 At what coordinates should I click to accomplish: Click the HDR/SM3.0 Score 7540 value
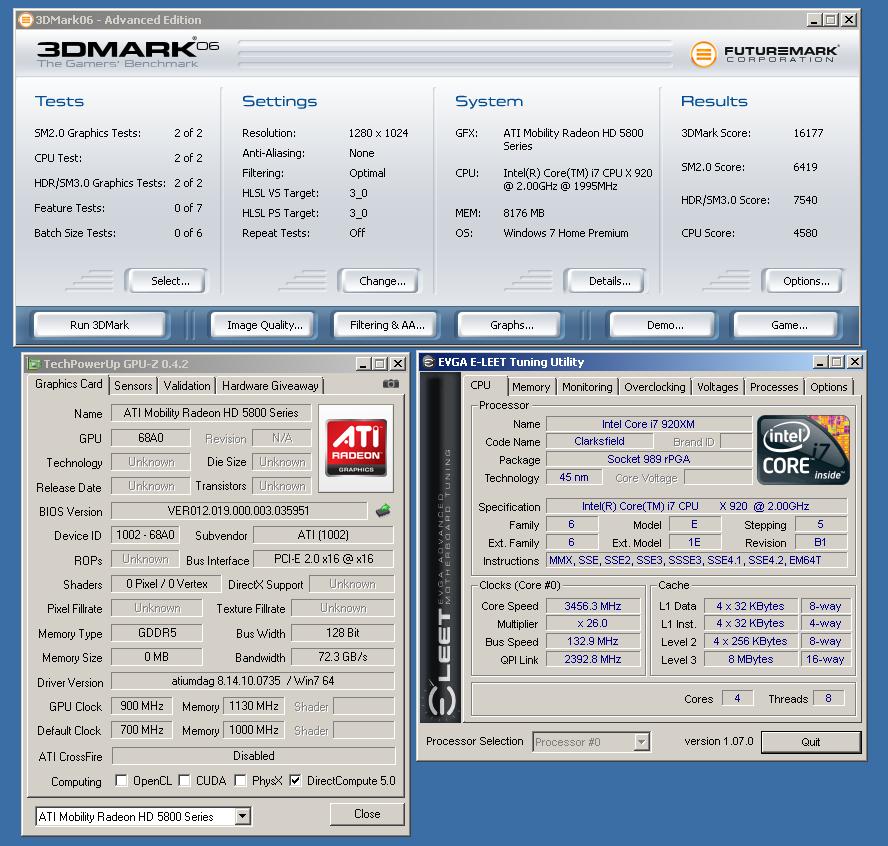(x=805, y=200)
